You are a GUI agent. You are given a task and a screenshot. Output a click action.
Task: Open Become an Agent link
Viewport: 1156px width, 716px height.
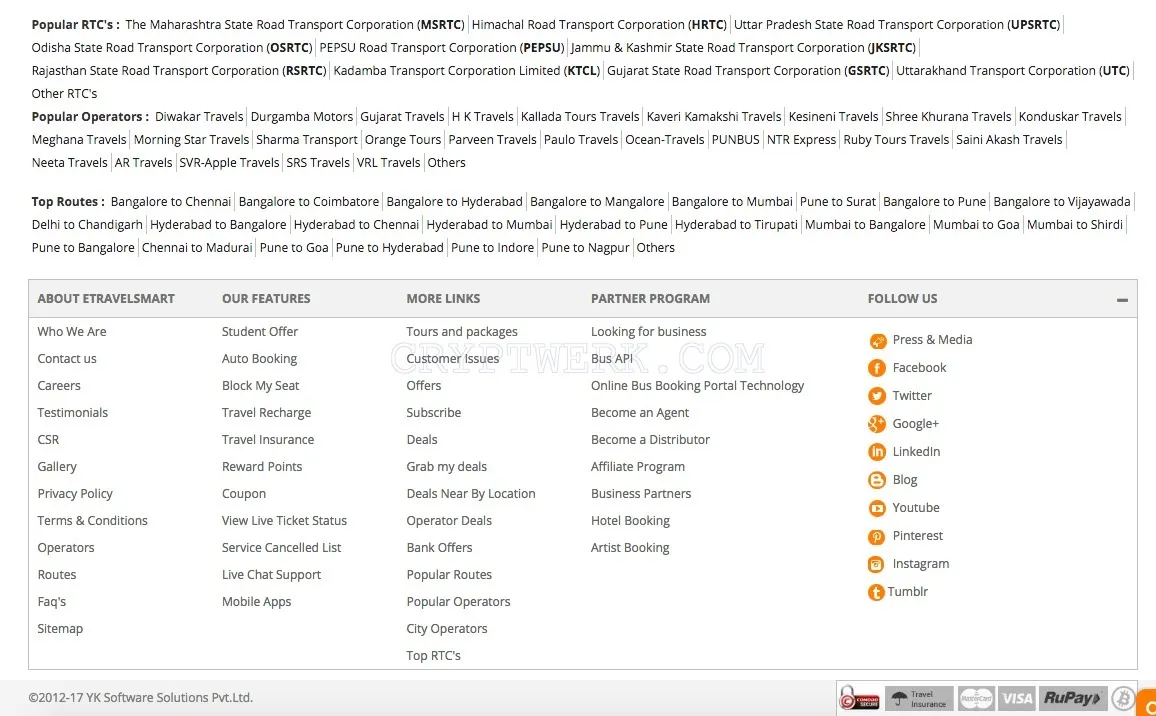tap(640, 412)
